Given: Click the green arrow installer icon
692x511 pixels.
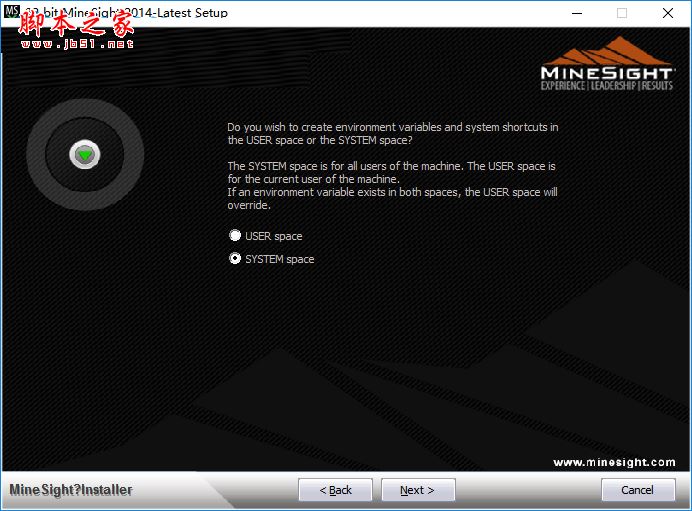Looking at the screenshot, I should pyautogui.click(x=85, y=154).
